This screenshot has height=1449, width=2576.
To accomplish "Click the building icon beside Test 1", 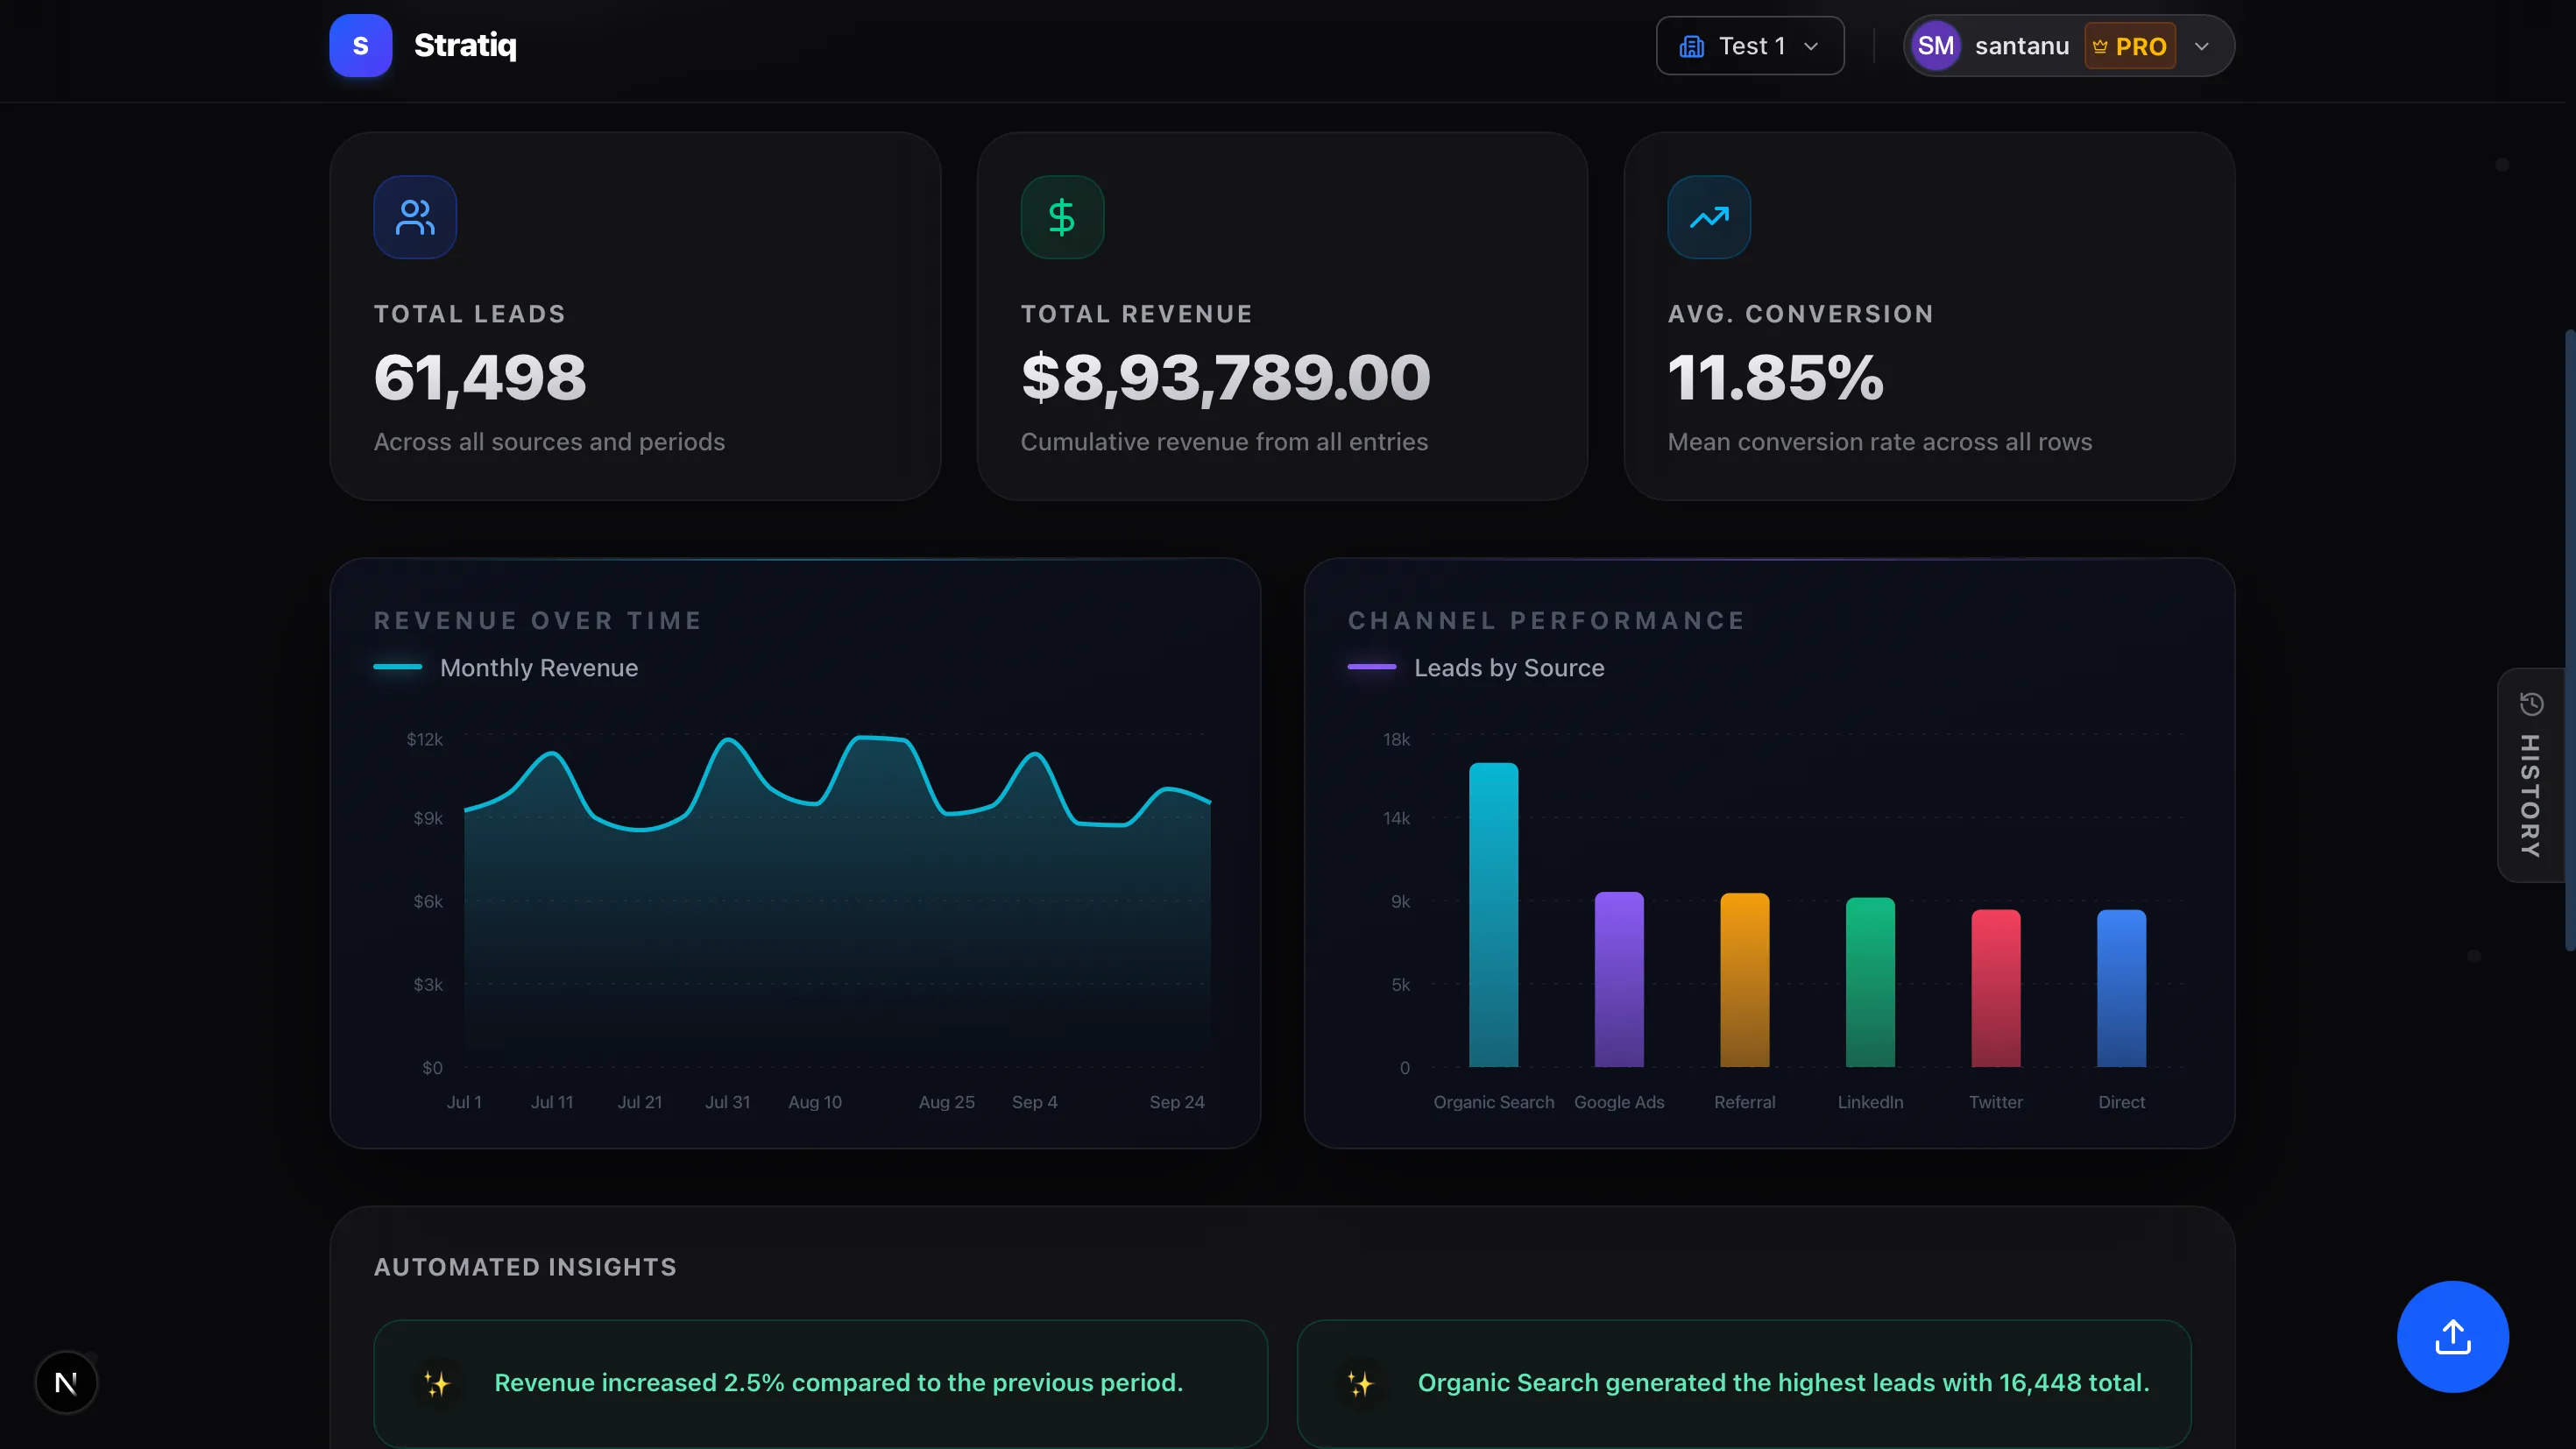I will pos(1692,46).
